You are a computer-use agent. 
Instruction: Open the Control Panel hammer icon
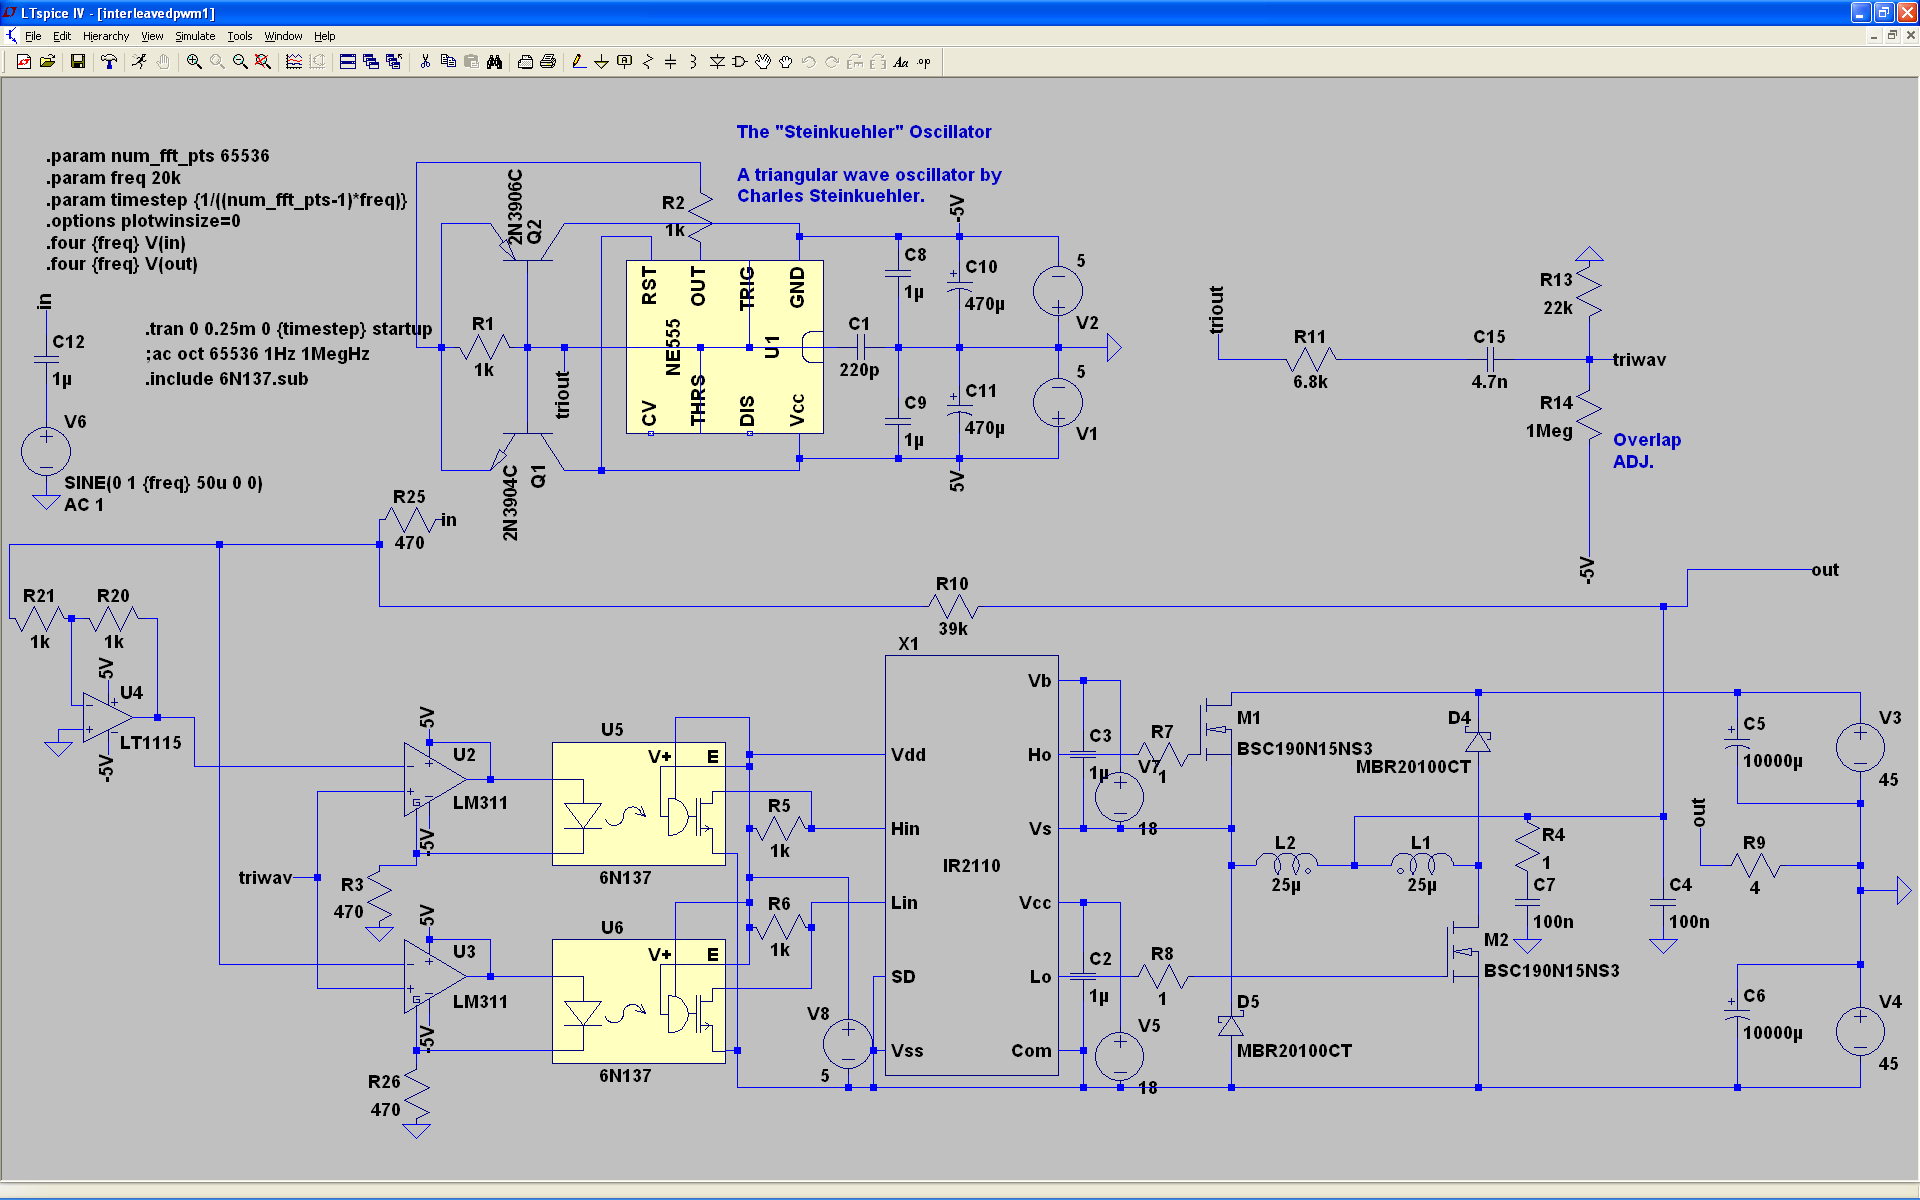[x=109, y=62]
